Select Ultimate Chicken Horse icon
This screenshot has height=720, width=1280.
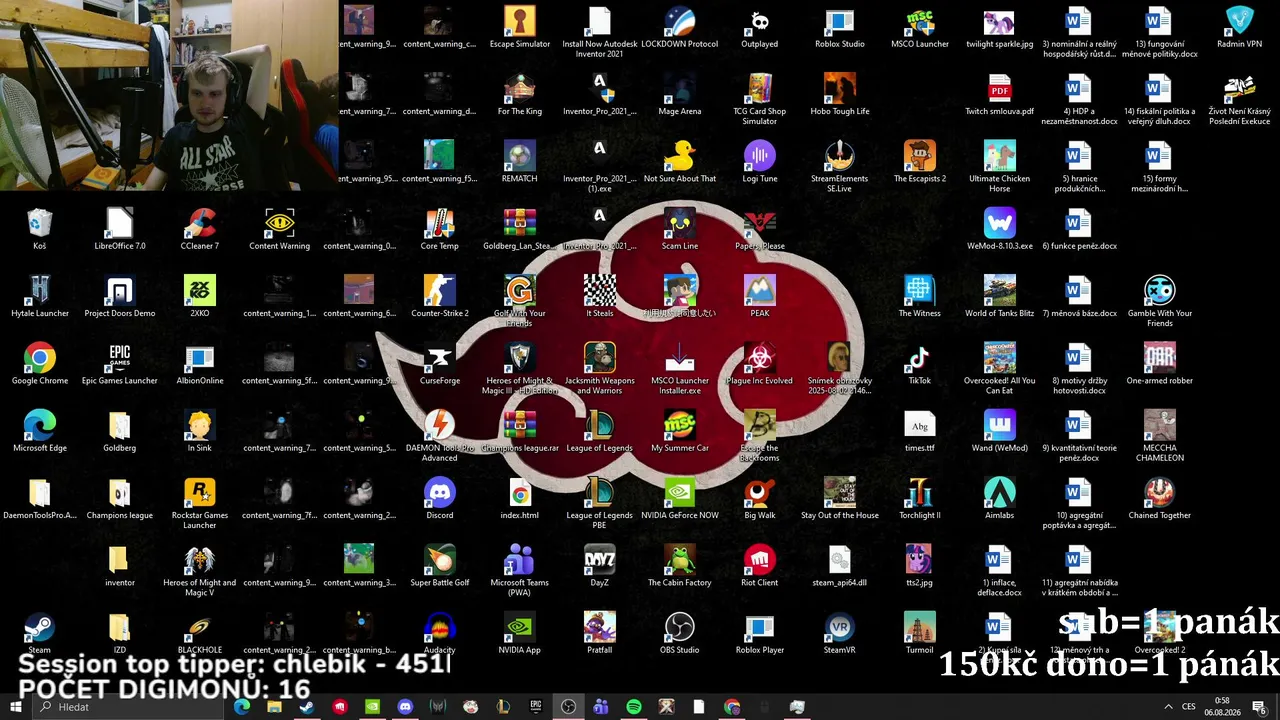(x=1000, y=156)
